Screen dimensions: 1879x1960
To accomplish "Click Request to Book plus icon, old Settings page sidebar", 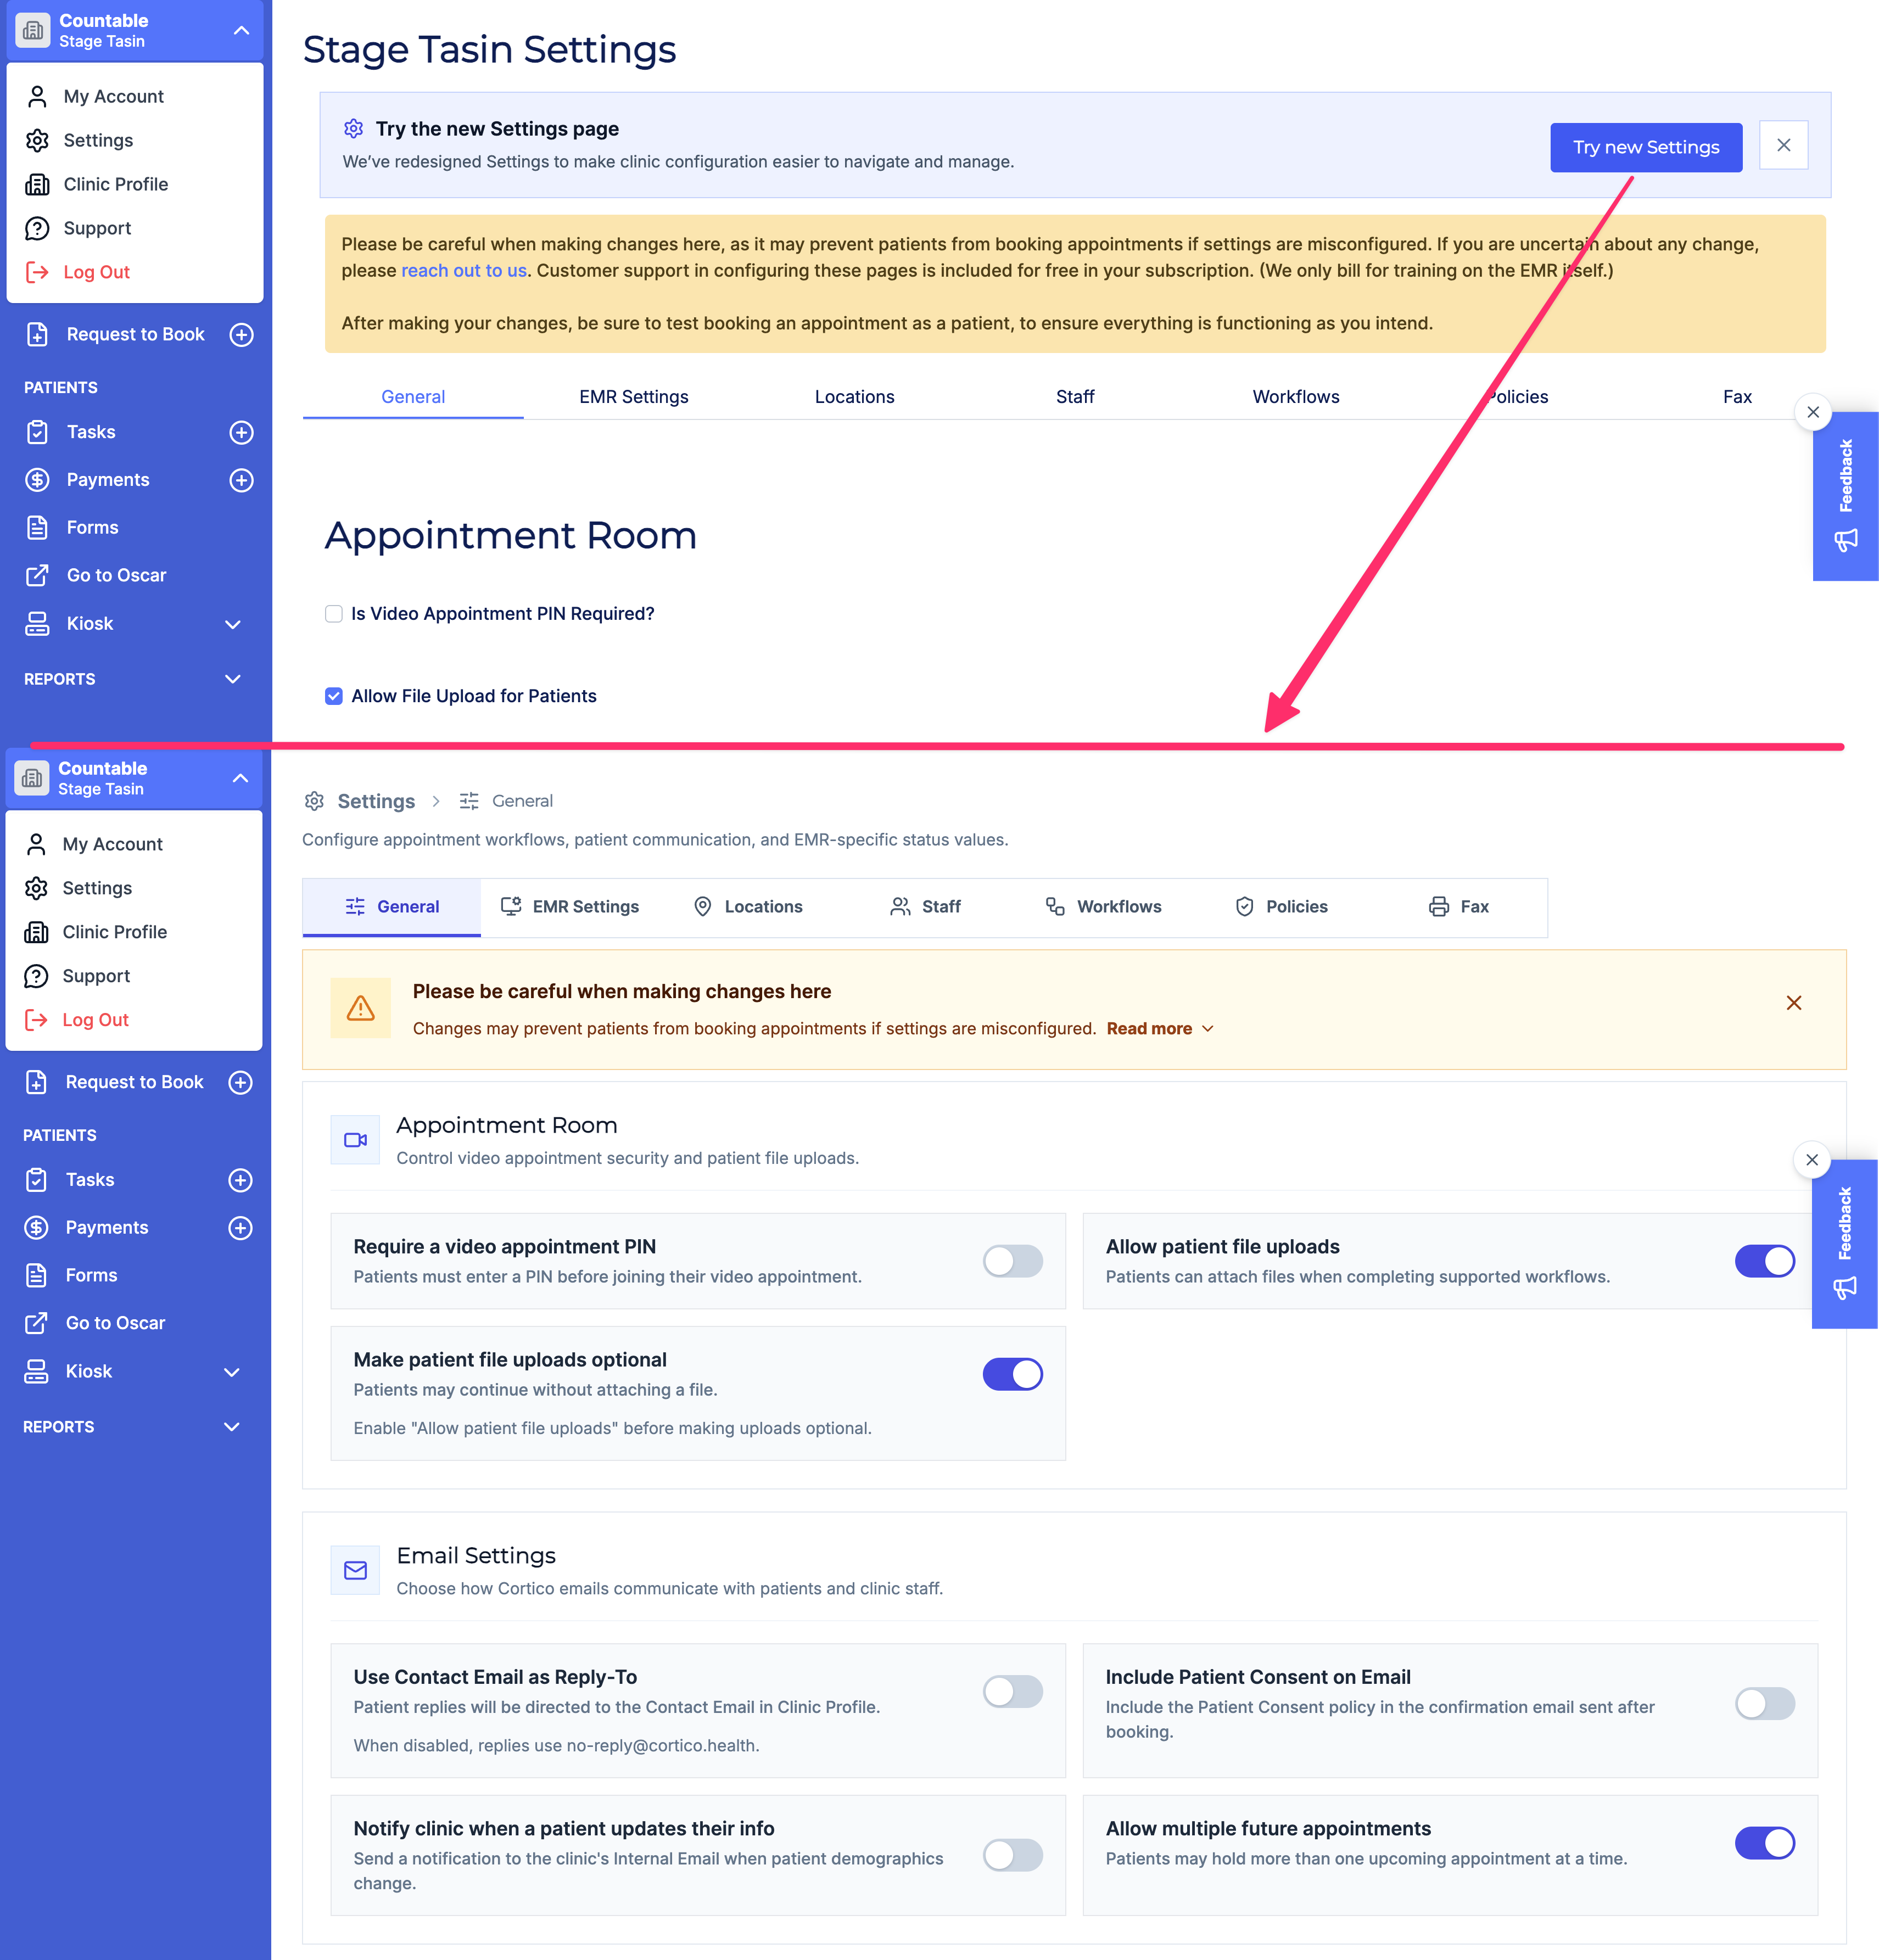I will pos(241,334).
